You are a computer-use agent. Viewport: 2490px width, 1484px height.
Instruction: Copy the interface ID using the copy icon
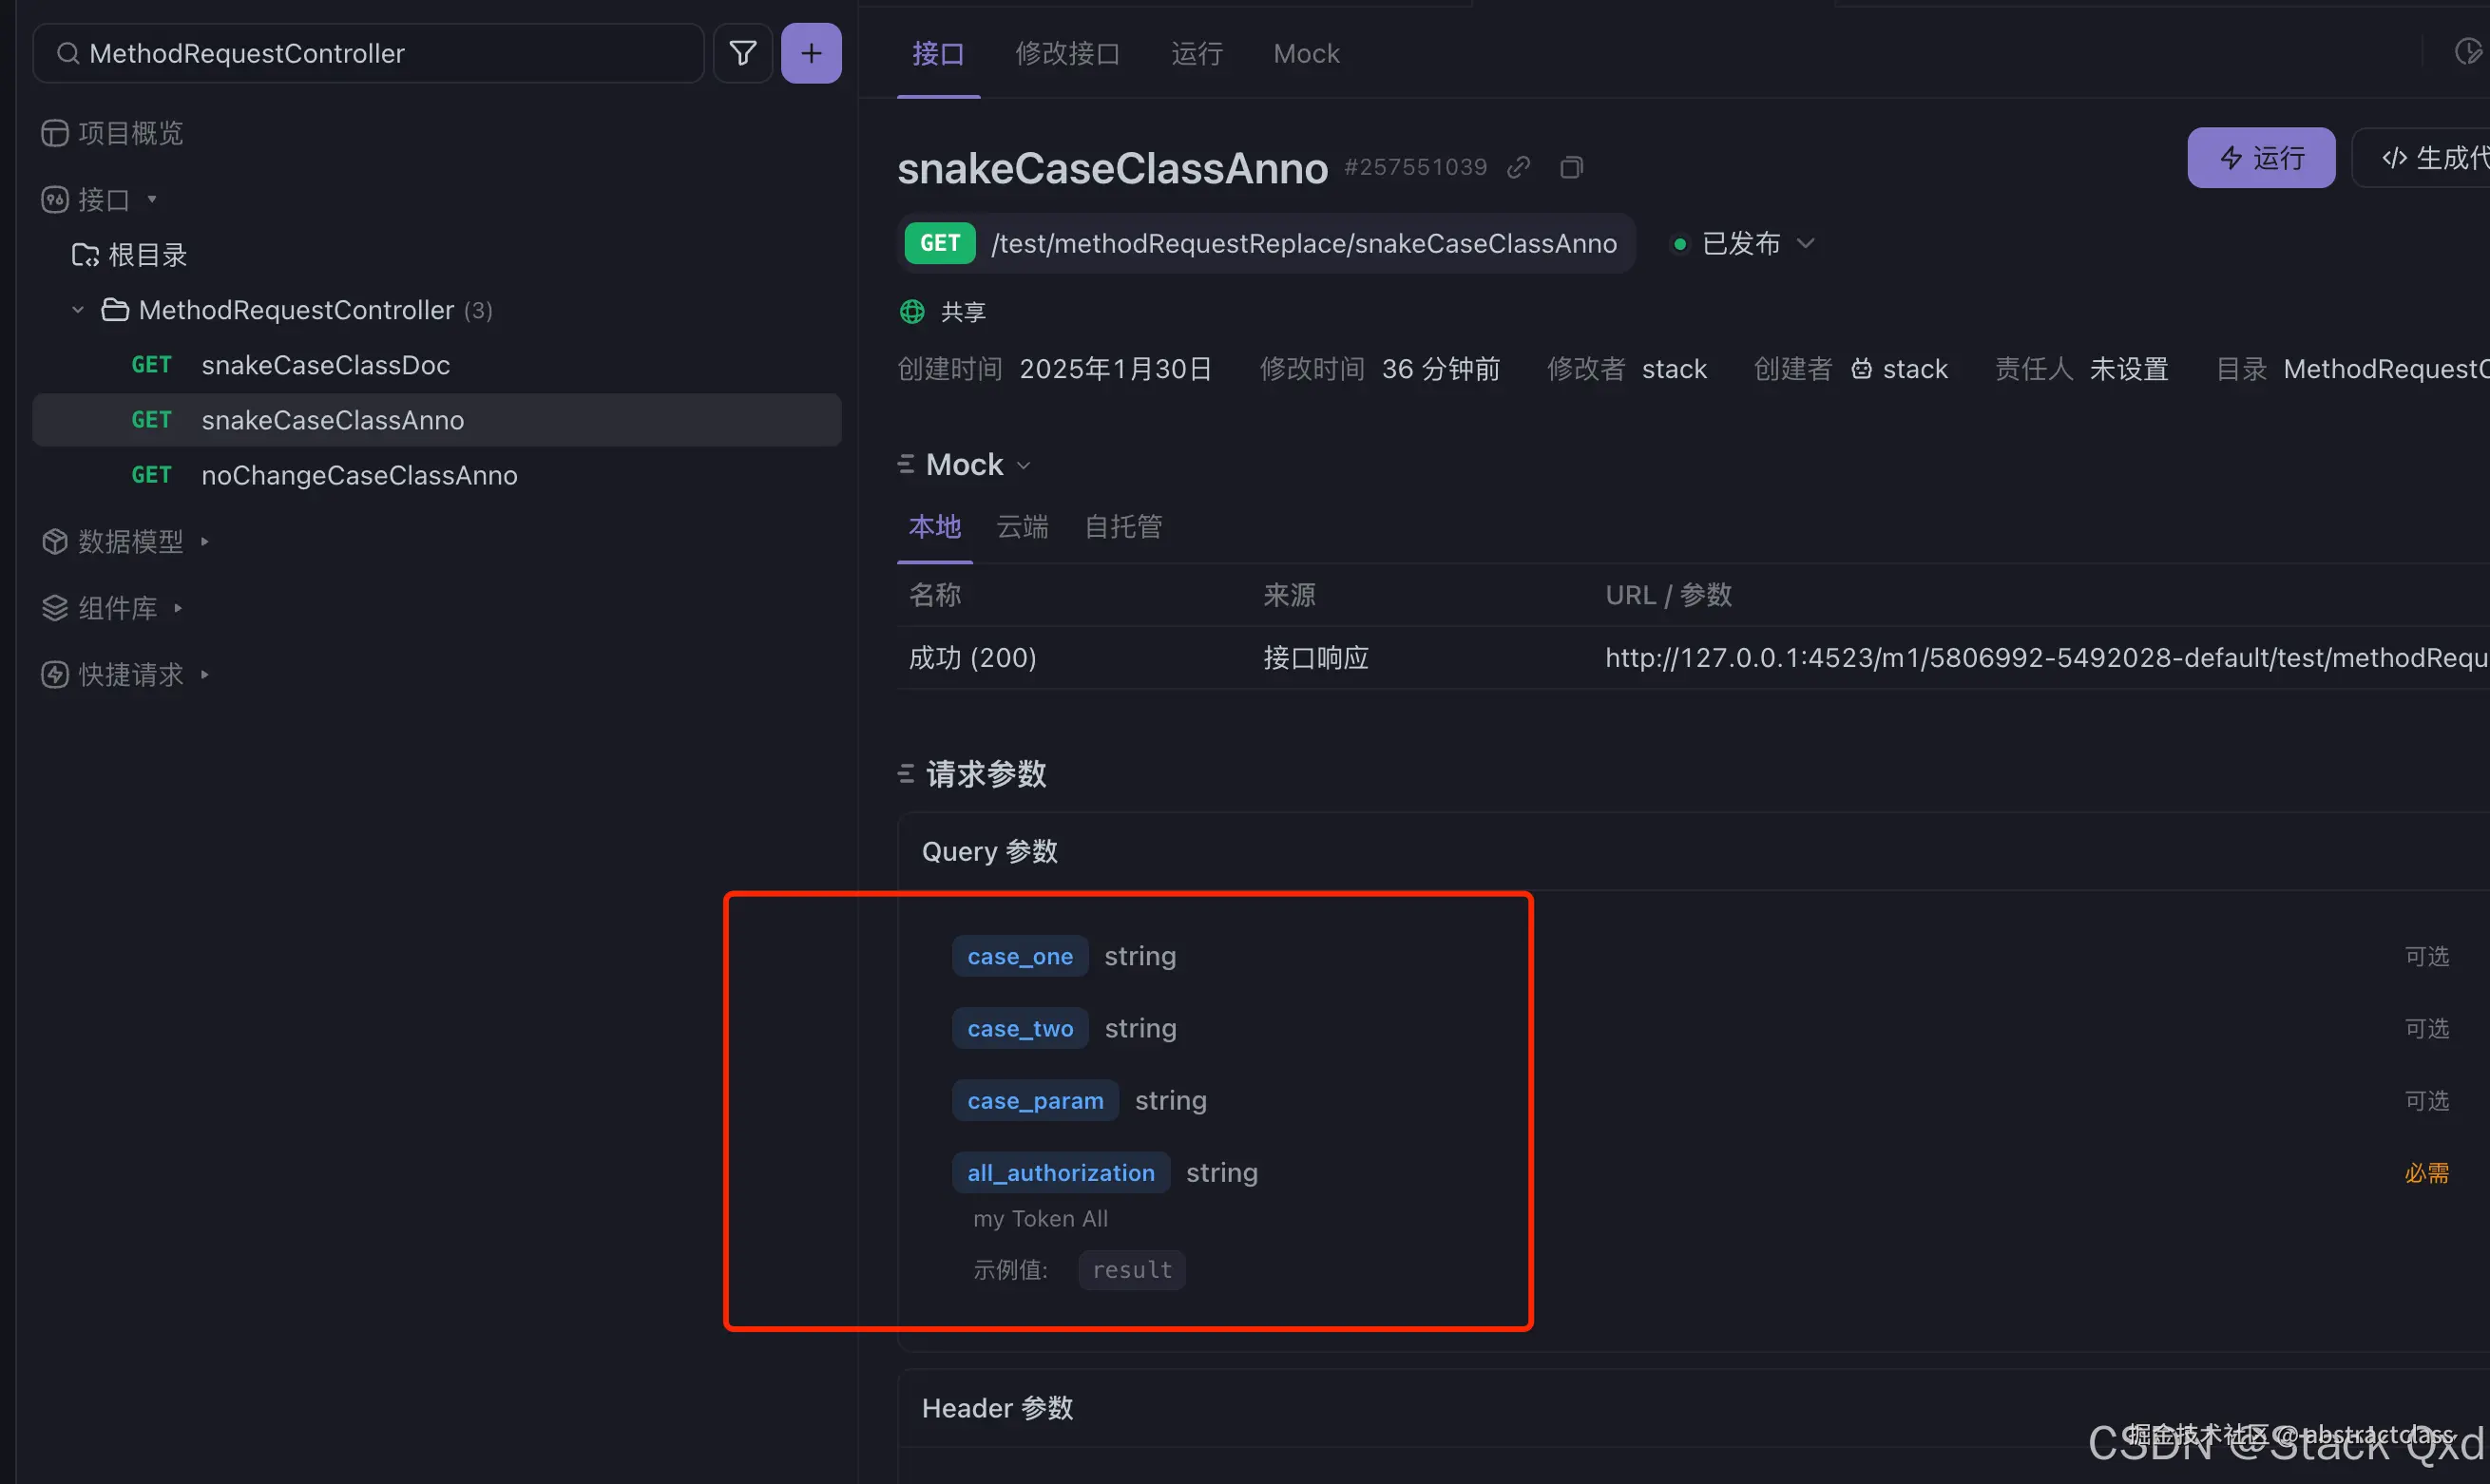[1570, 167]
